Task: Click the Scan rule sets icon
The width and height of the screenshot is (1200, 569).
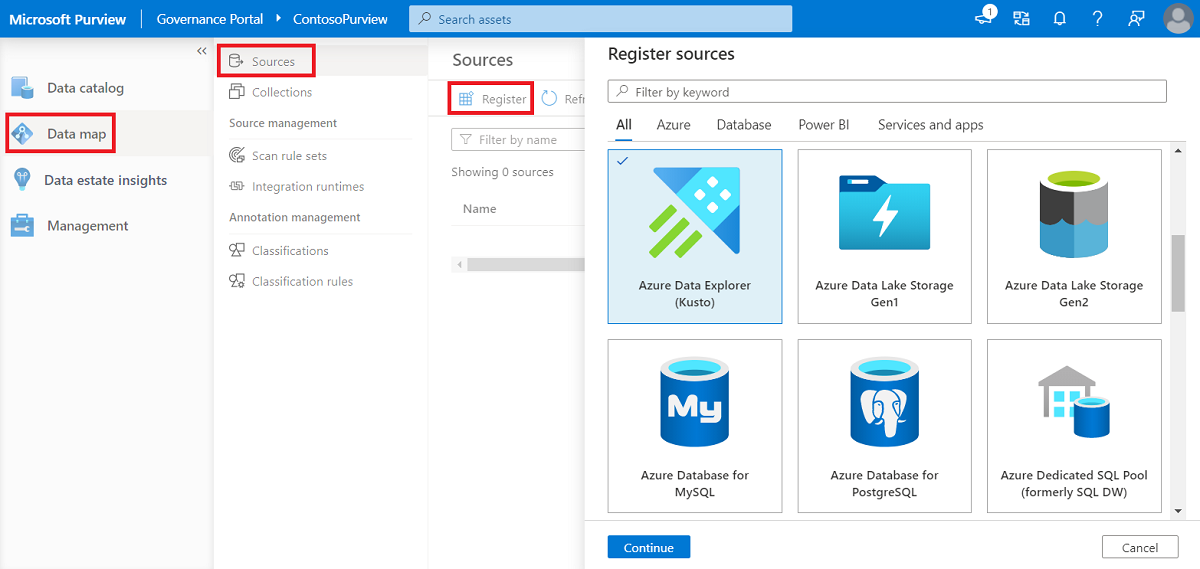Action: click(x=237, y=156)
